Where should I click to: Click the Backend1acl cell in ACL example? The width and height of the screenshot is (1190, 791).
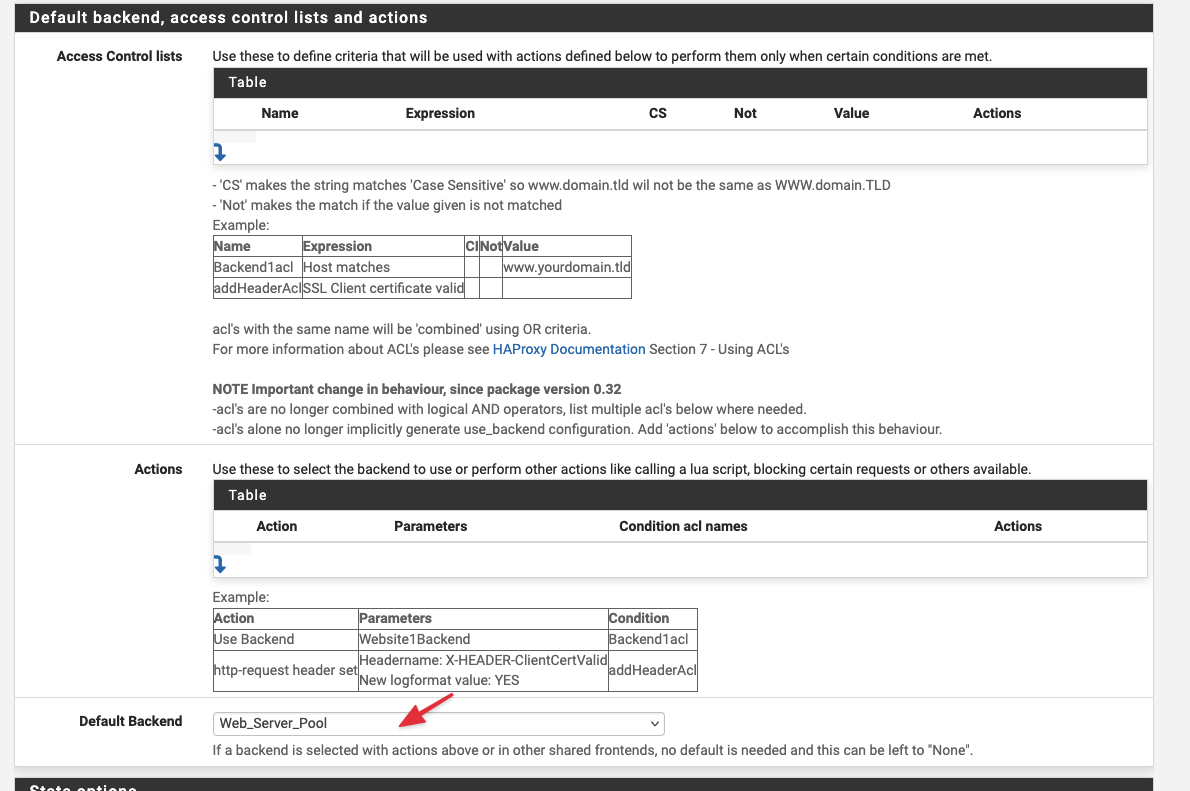coord(257,267)
